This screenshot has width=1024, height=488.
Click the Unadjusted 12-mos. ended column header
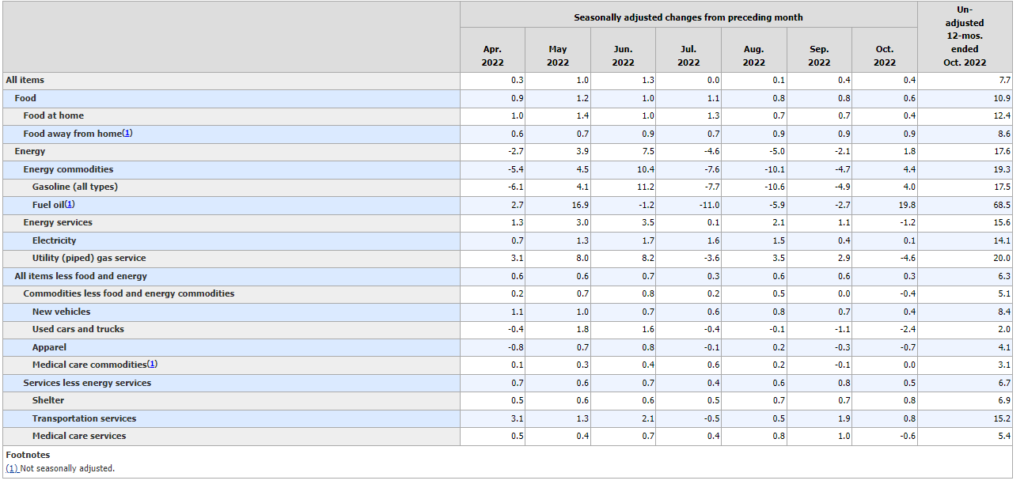tap(967, 36)
